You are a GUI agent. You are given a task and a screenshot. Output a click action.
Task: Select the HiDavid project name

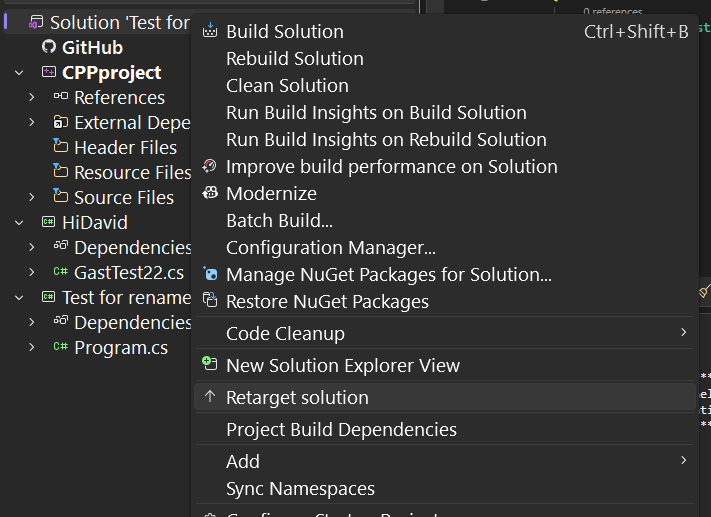[x=95, y=222]
